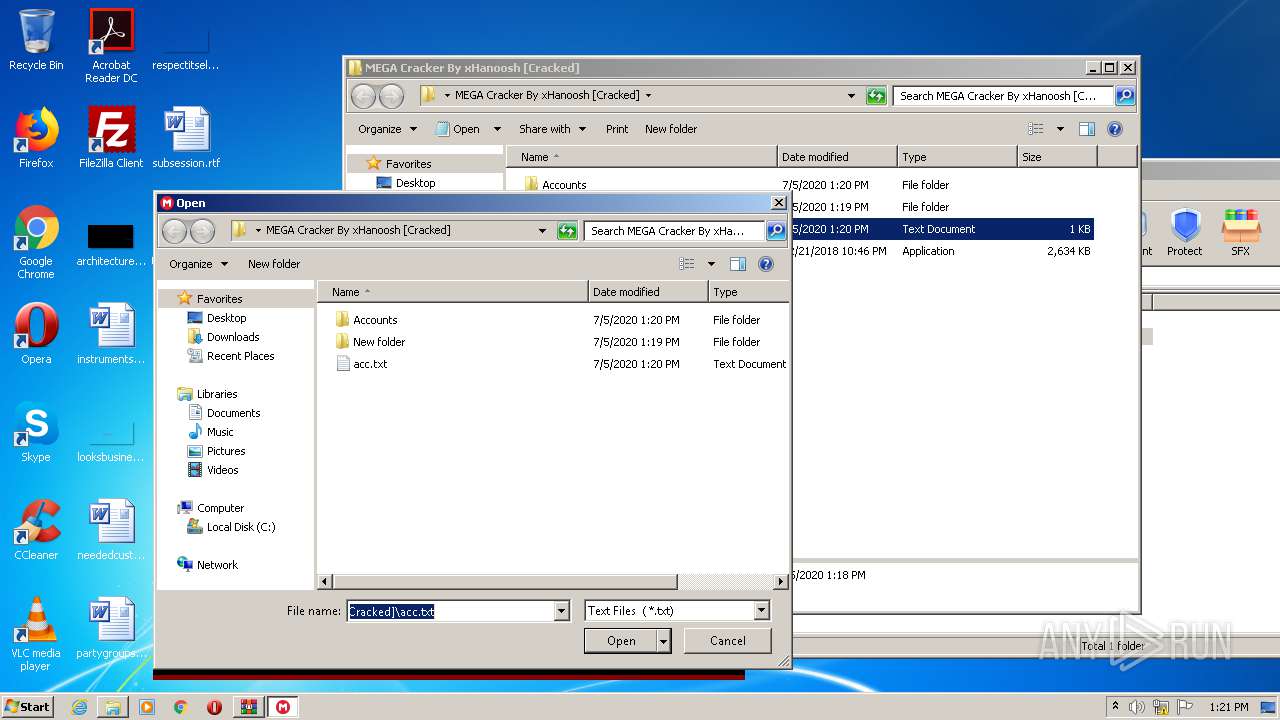Image resolution: width=1280 pixels, height=720 pixels.
Task: Click Open in Explorer toolbar
Action: pyautogui.click(x=458, y=129)
